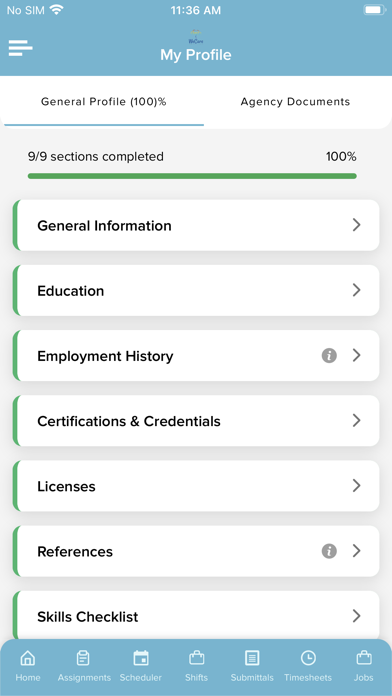Tap the Home icon in bottom bar

28,658
